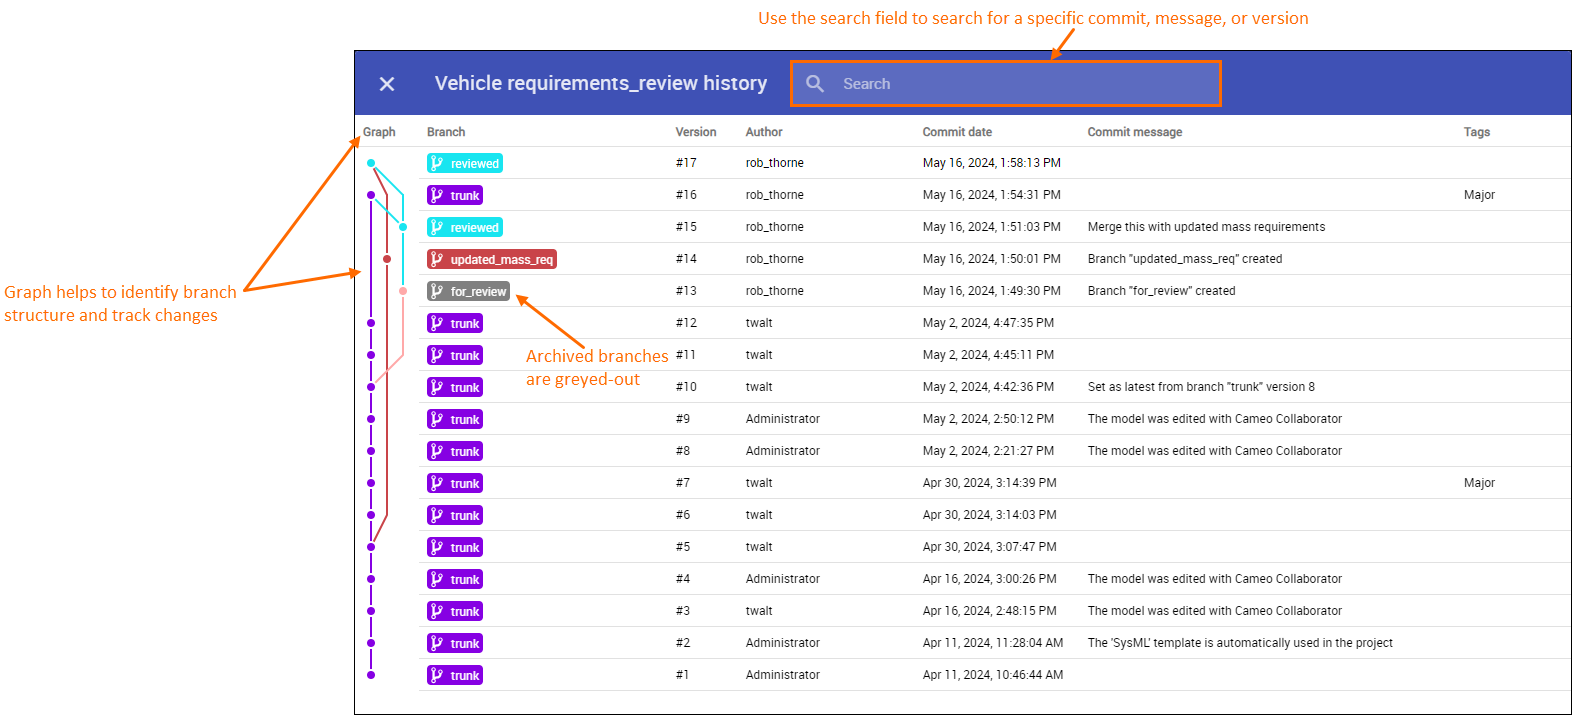
Task: Open the updated_mass_req branch tag
Action: tap(491, 260)
